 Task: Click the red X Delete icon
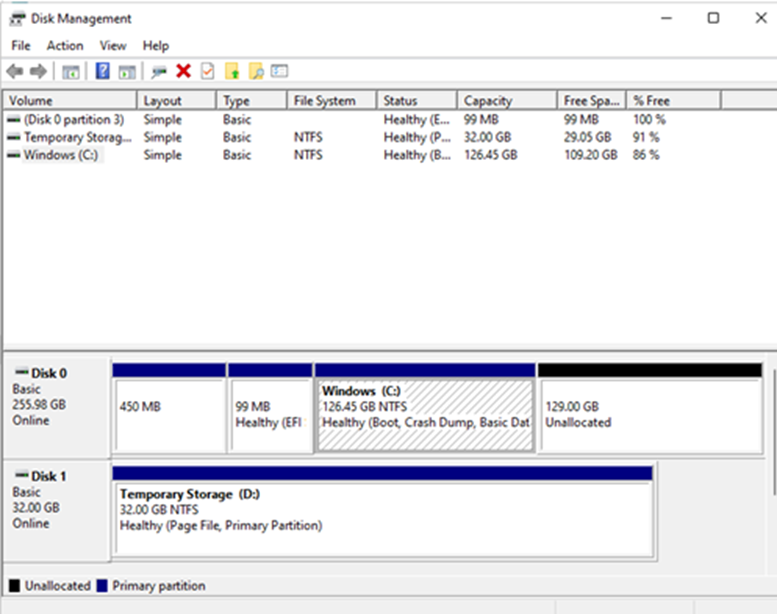(183, 71)
